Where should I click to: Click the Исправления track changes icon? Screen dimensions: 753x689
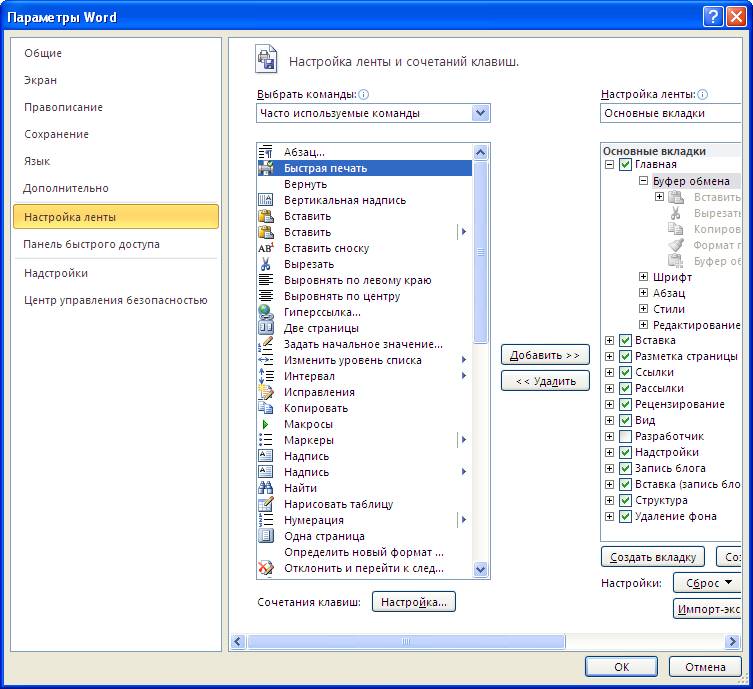point(266,392)
